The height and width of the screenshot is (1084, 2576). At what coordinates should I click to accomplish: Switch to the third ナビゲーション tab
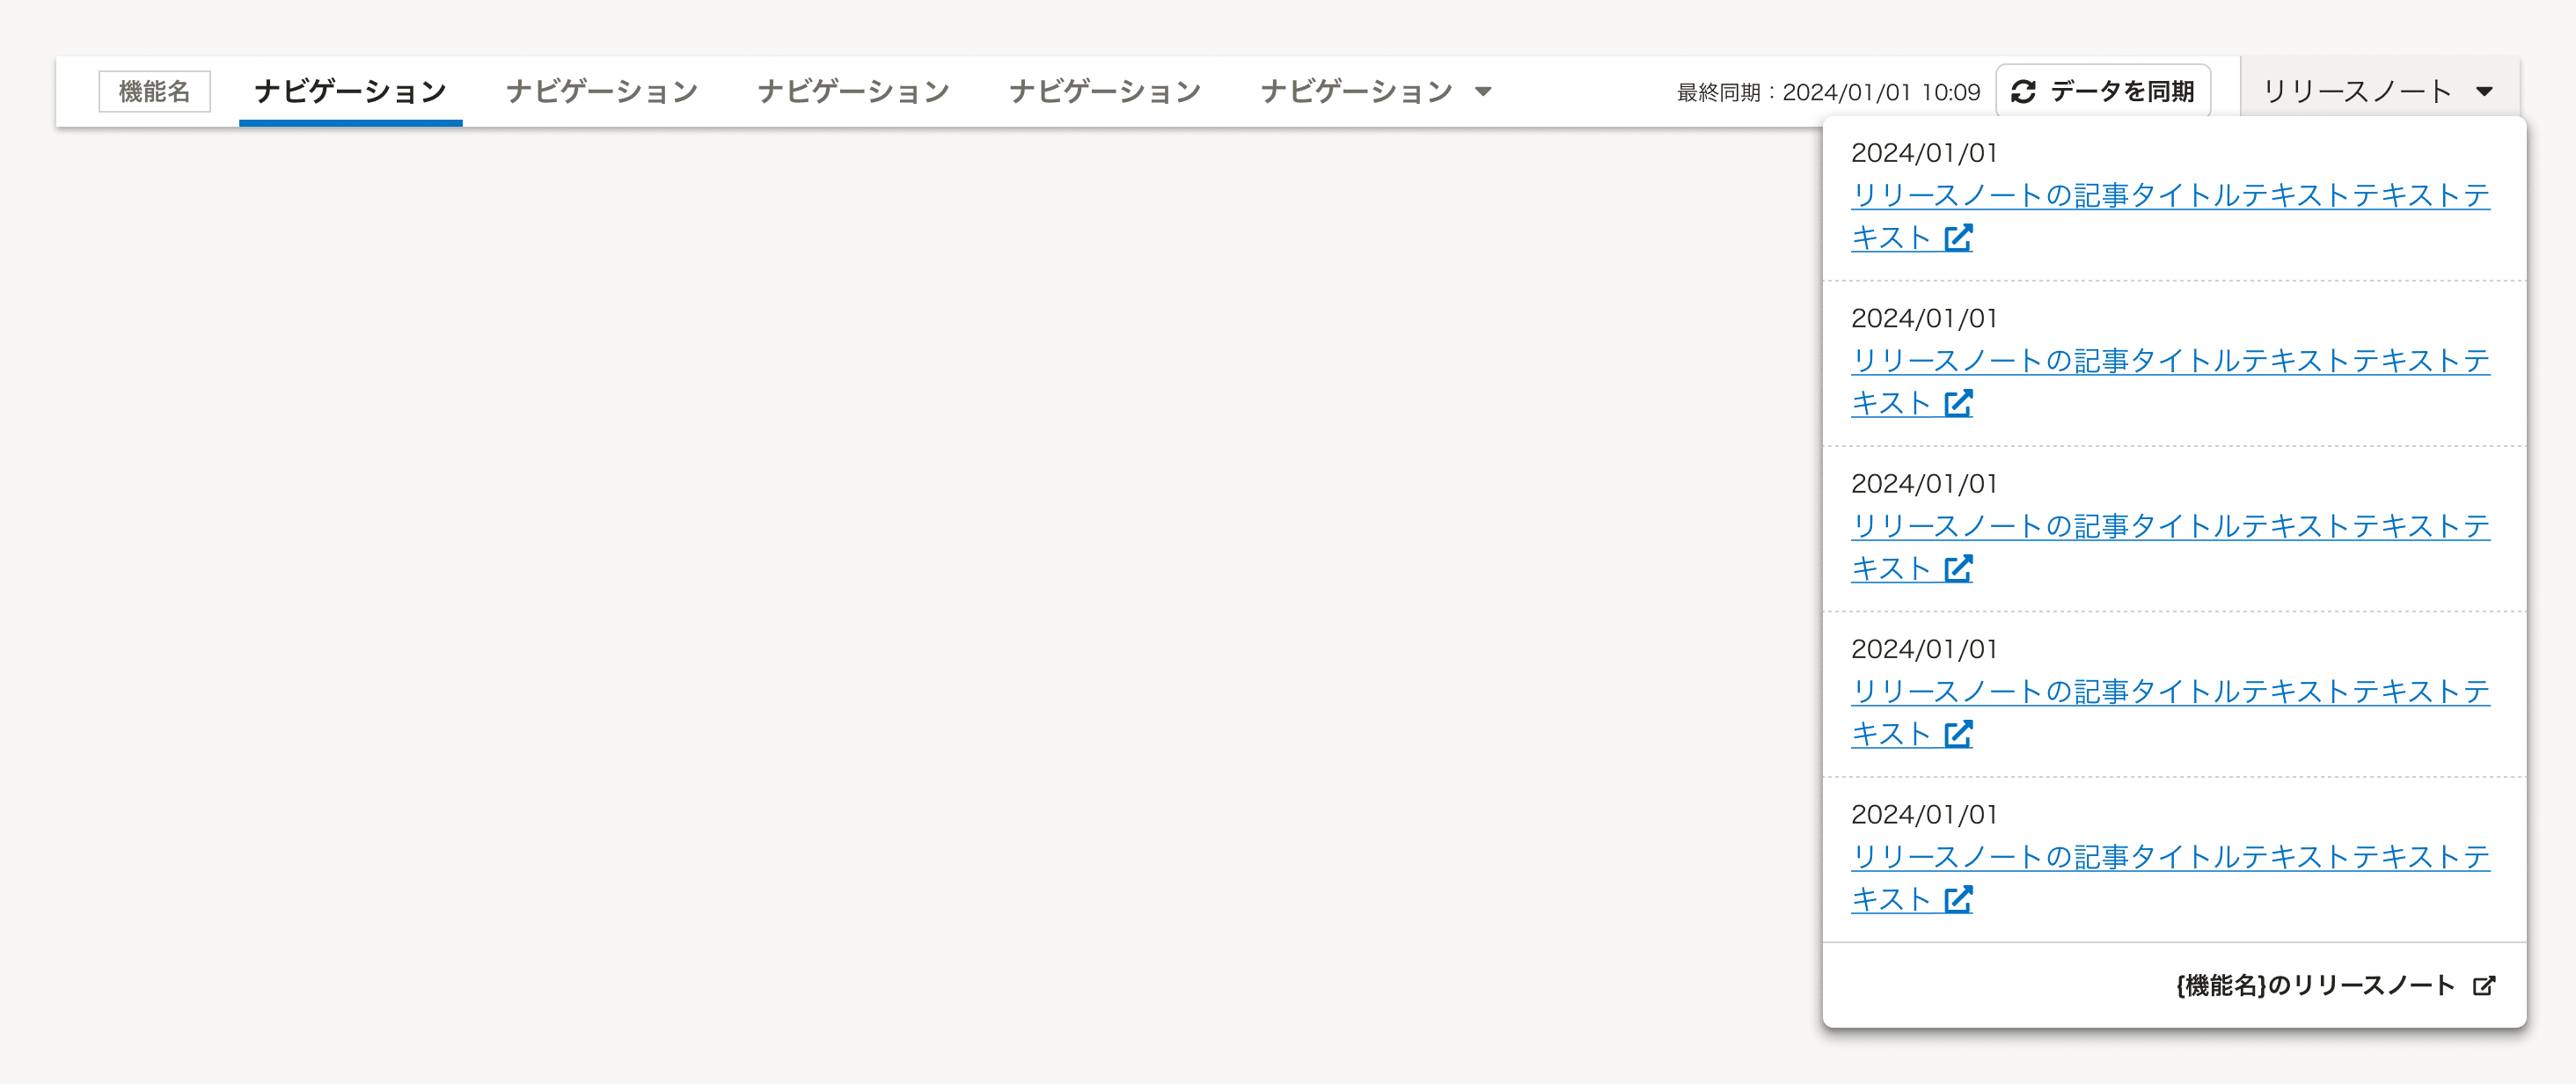pyautogui.click(x=853, y=92)
